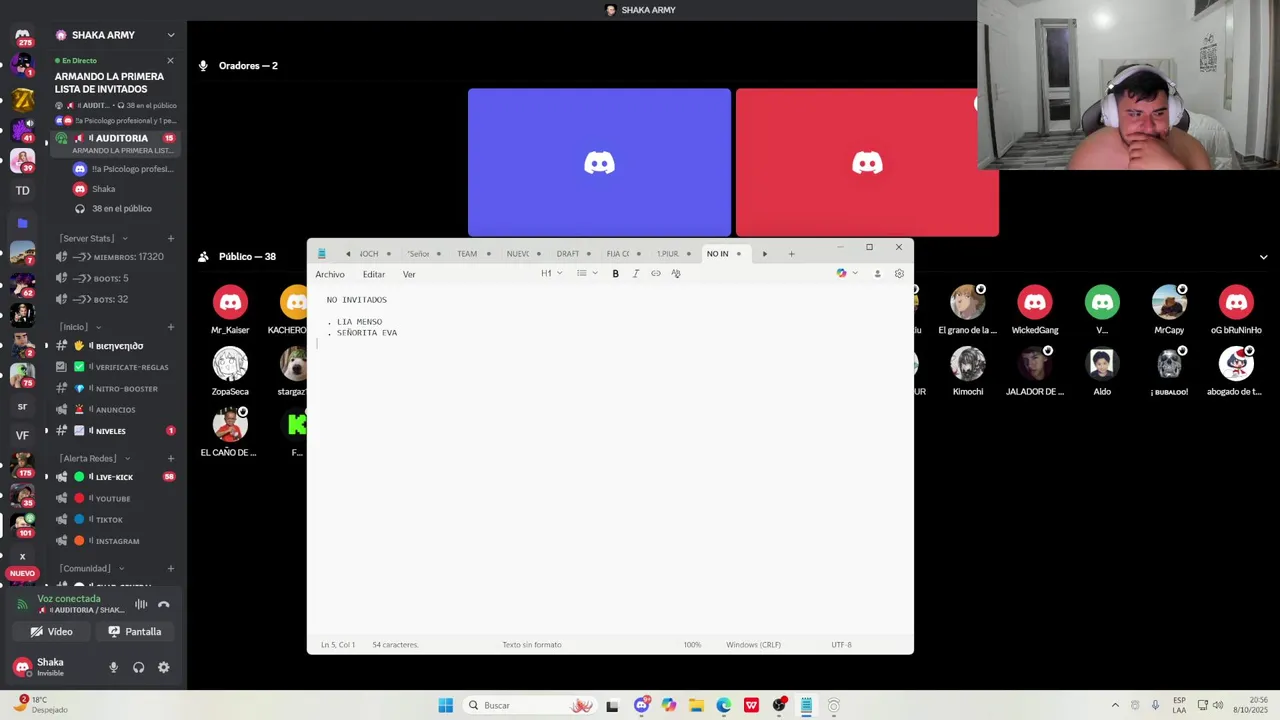This screenshot has height=720, width=1280.
Task: Toggle italic formatting in Notepad
Action: 635,273
